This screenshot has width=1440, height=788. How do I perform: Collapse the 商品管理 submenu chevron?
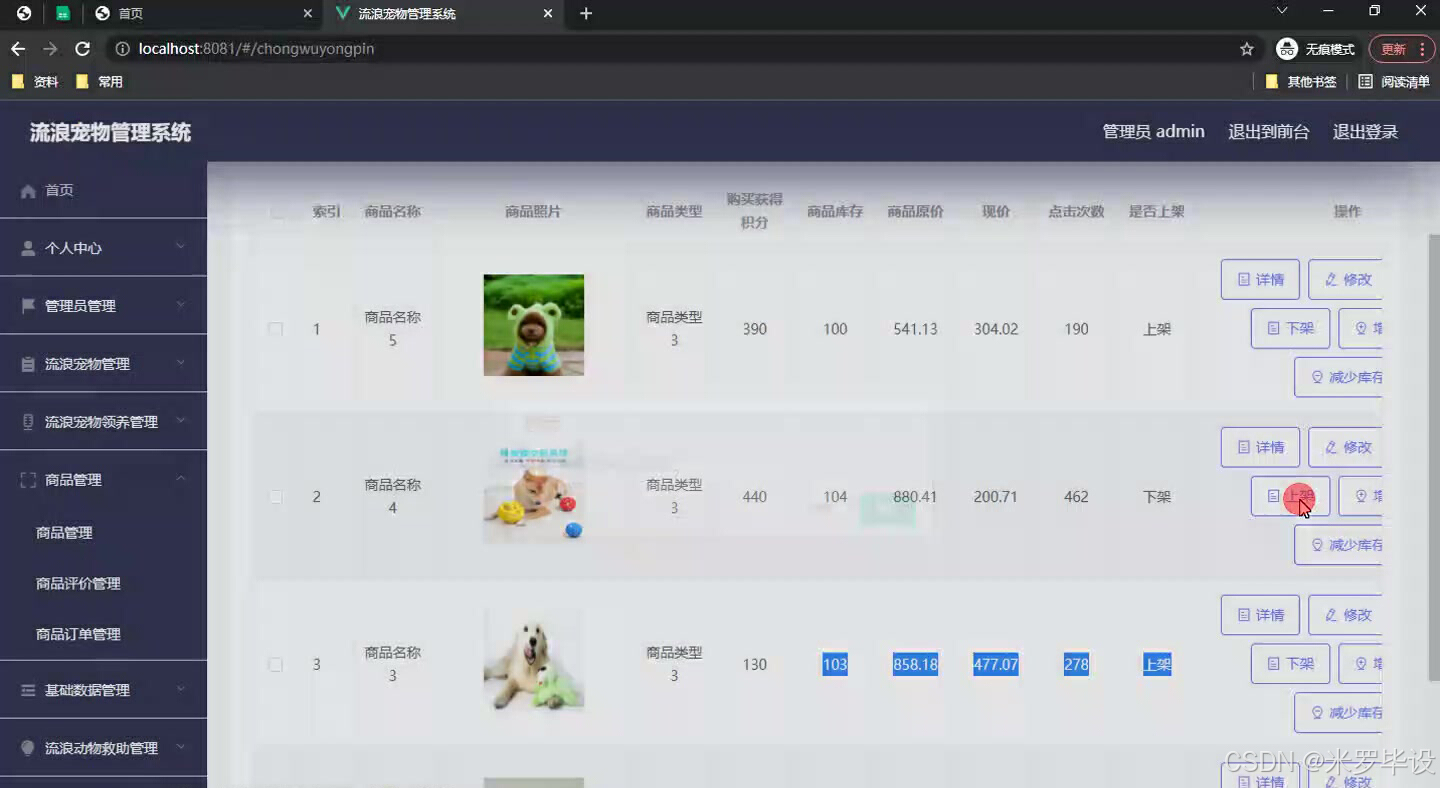tap(180, 478)
